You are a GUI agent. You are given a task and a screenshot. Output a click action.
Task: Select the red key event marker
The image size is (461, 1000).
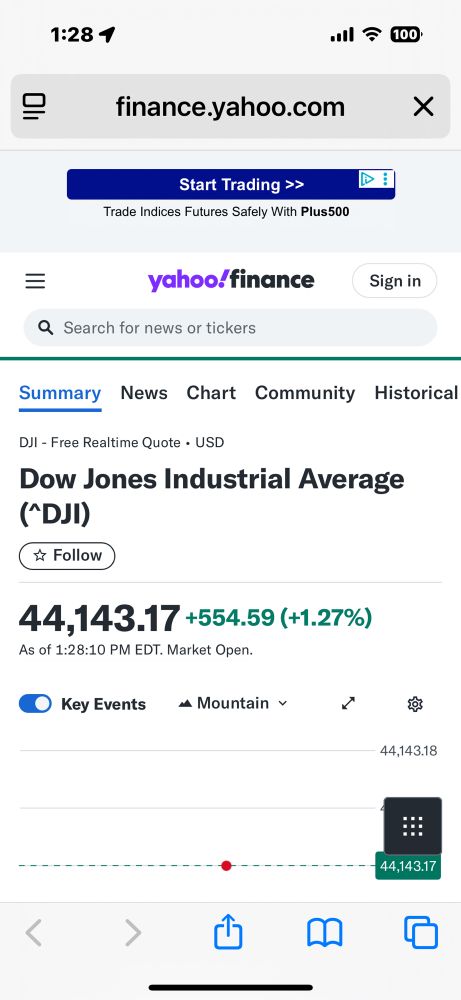click(x=226, y=865)
